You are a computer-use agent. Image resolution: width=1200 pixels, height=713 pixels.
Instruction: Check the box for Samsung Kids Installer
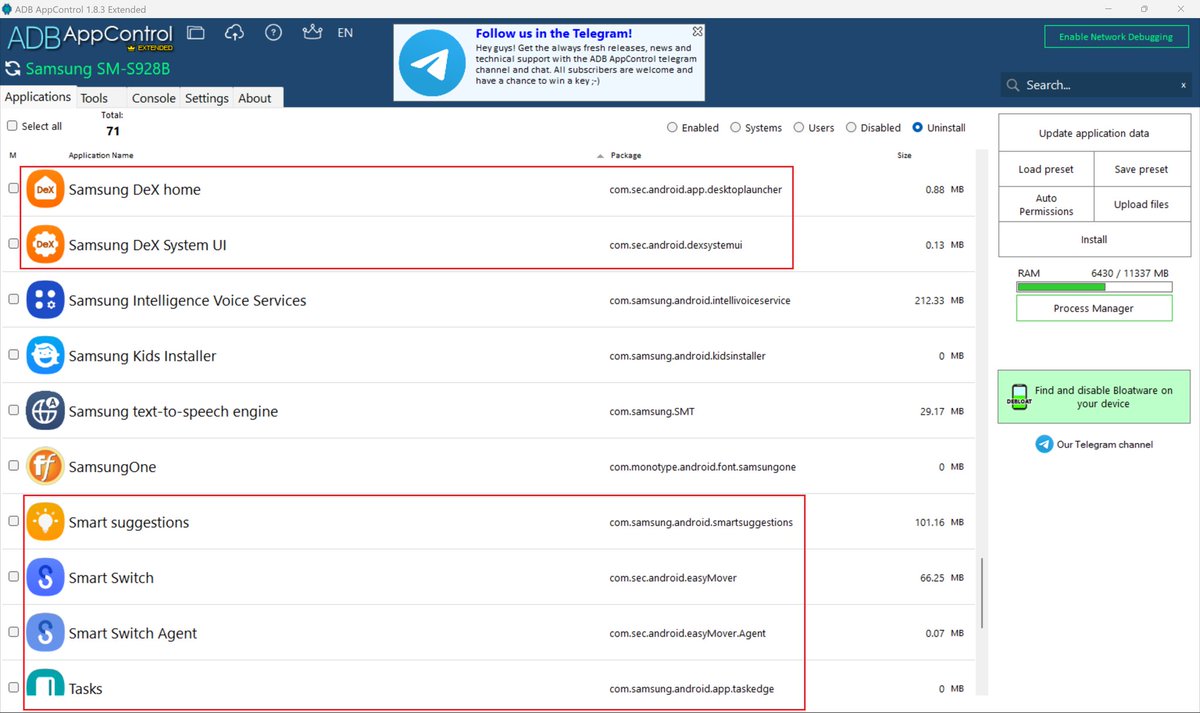[13, 354]
